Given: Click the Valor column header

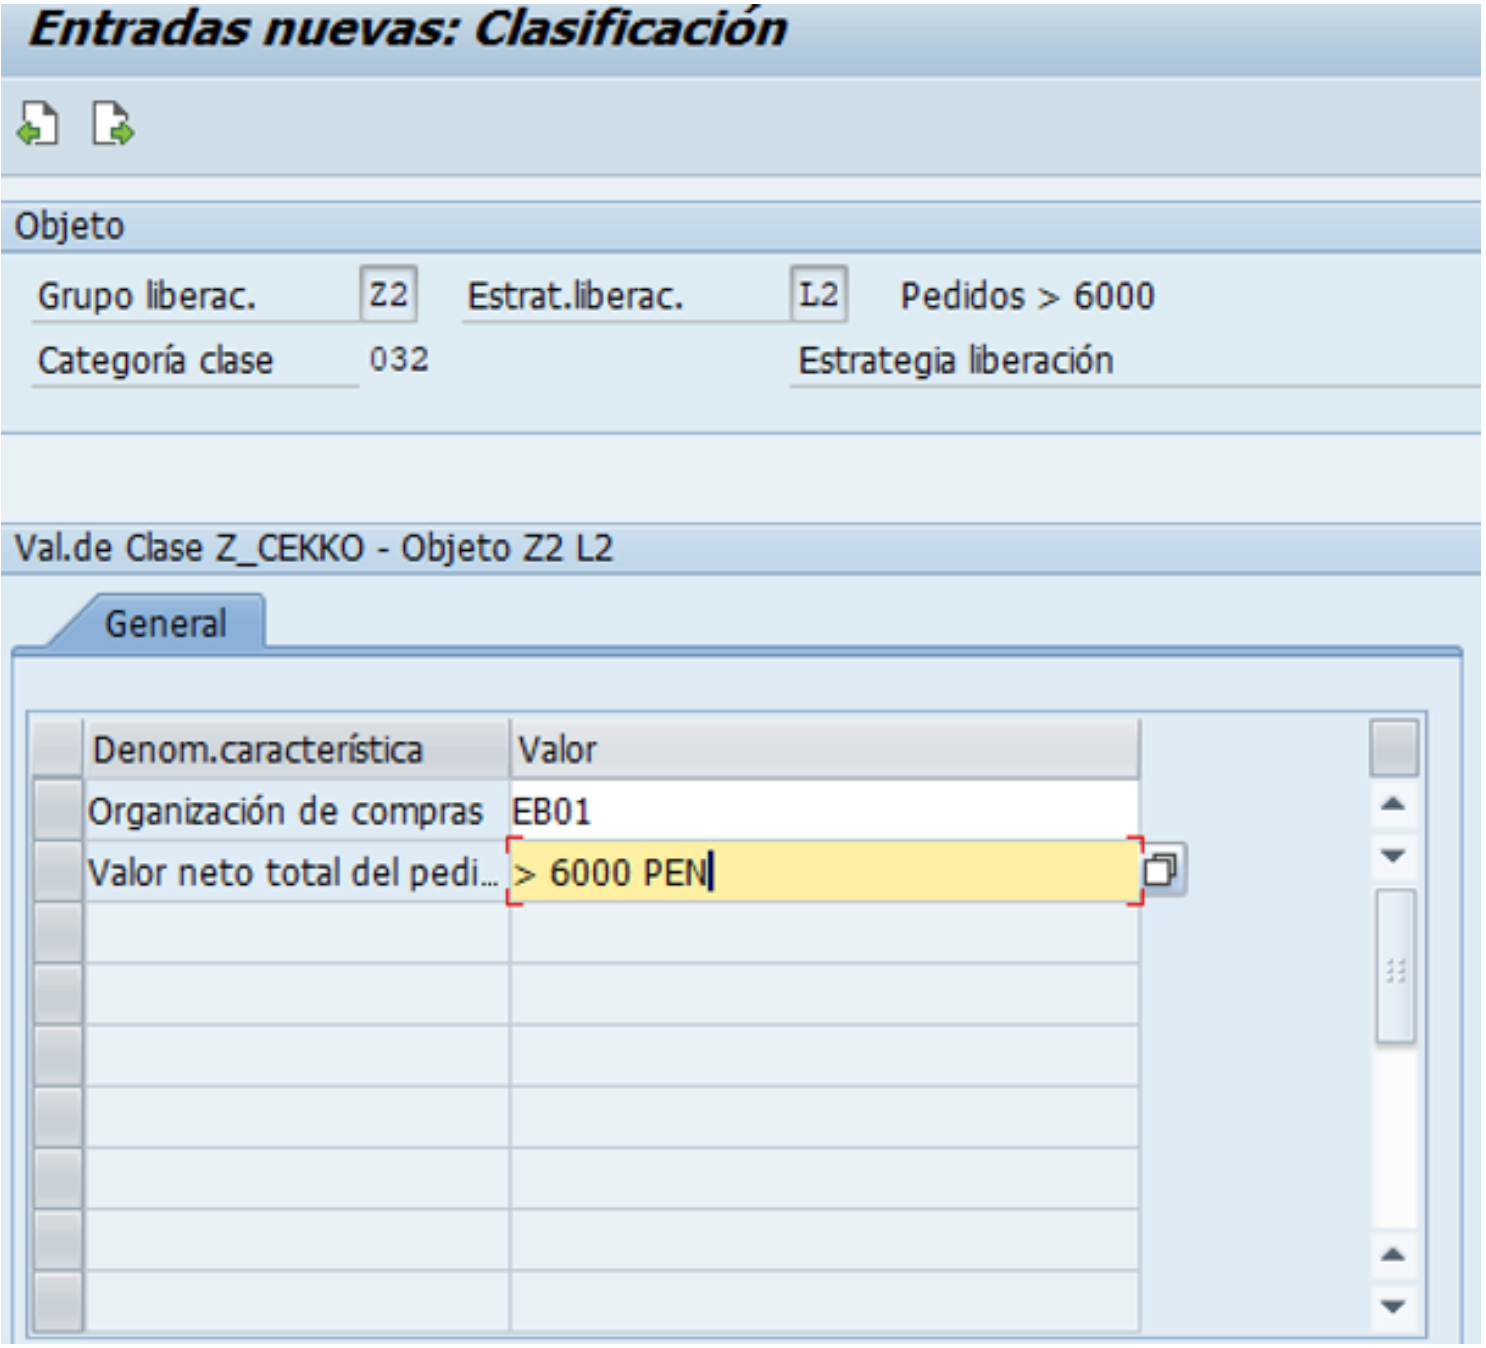Looking at the screenshot, I should click(x=824, y=749).
